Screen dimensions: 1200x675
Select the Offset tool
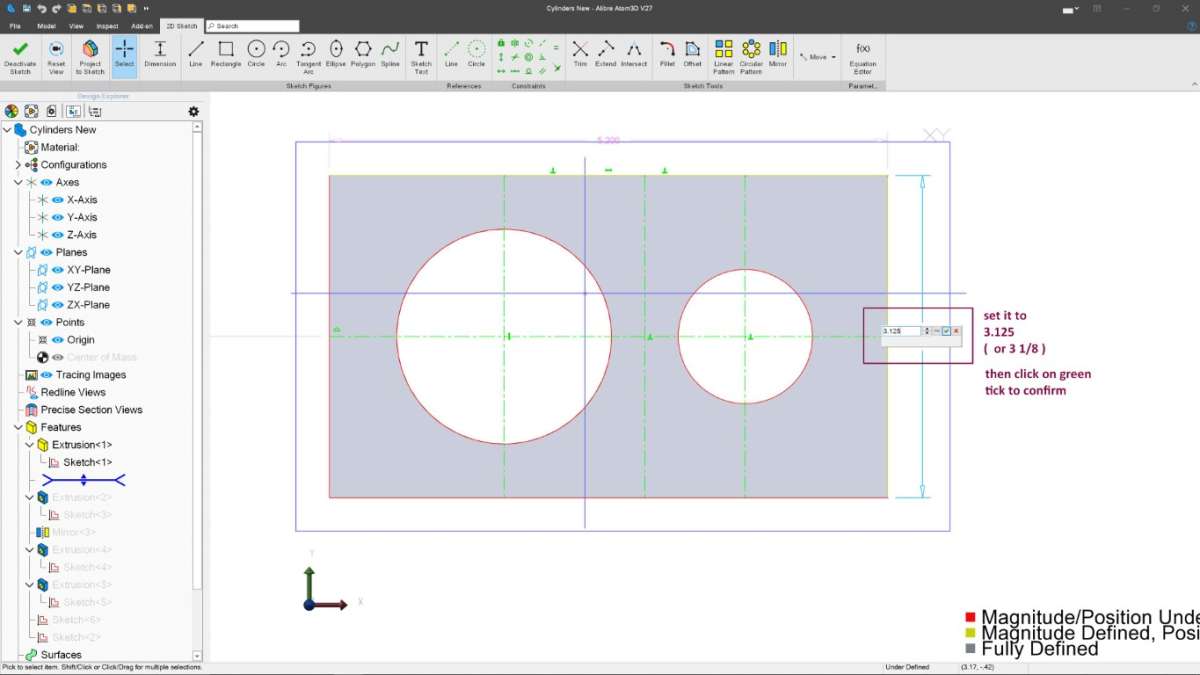click(x=693, y=54)
